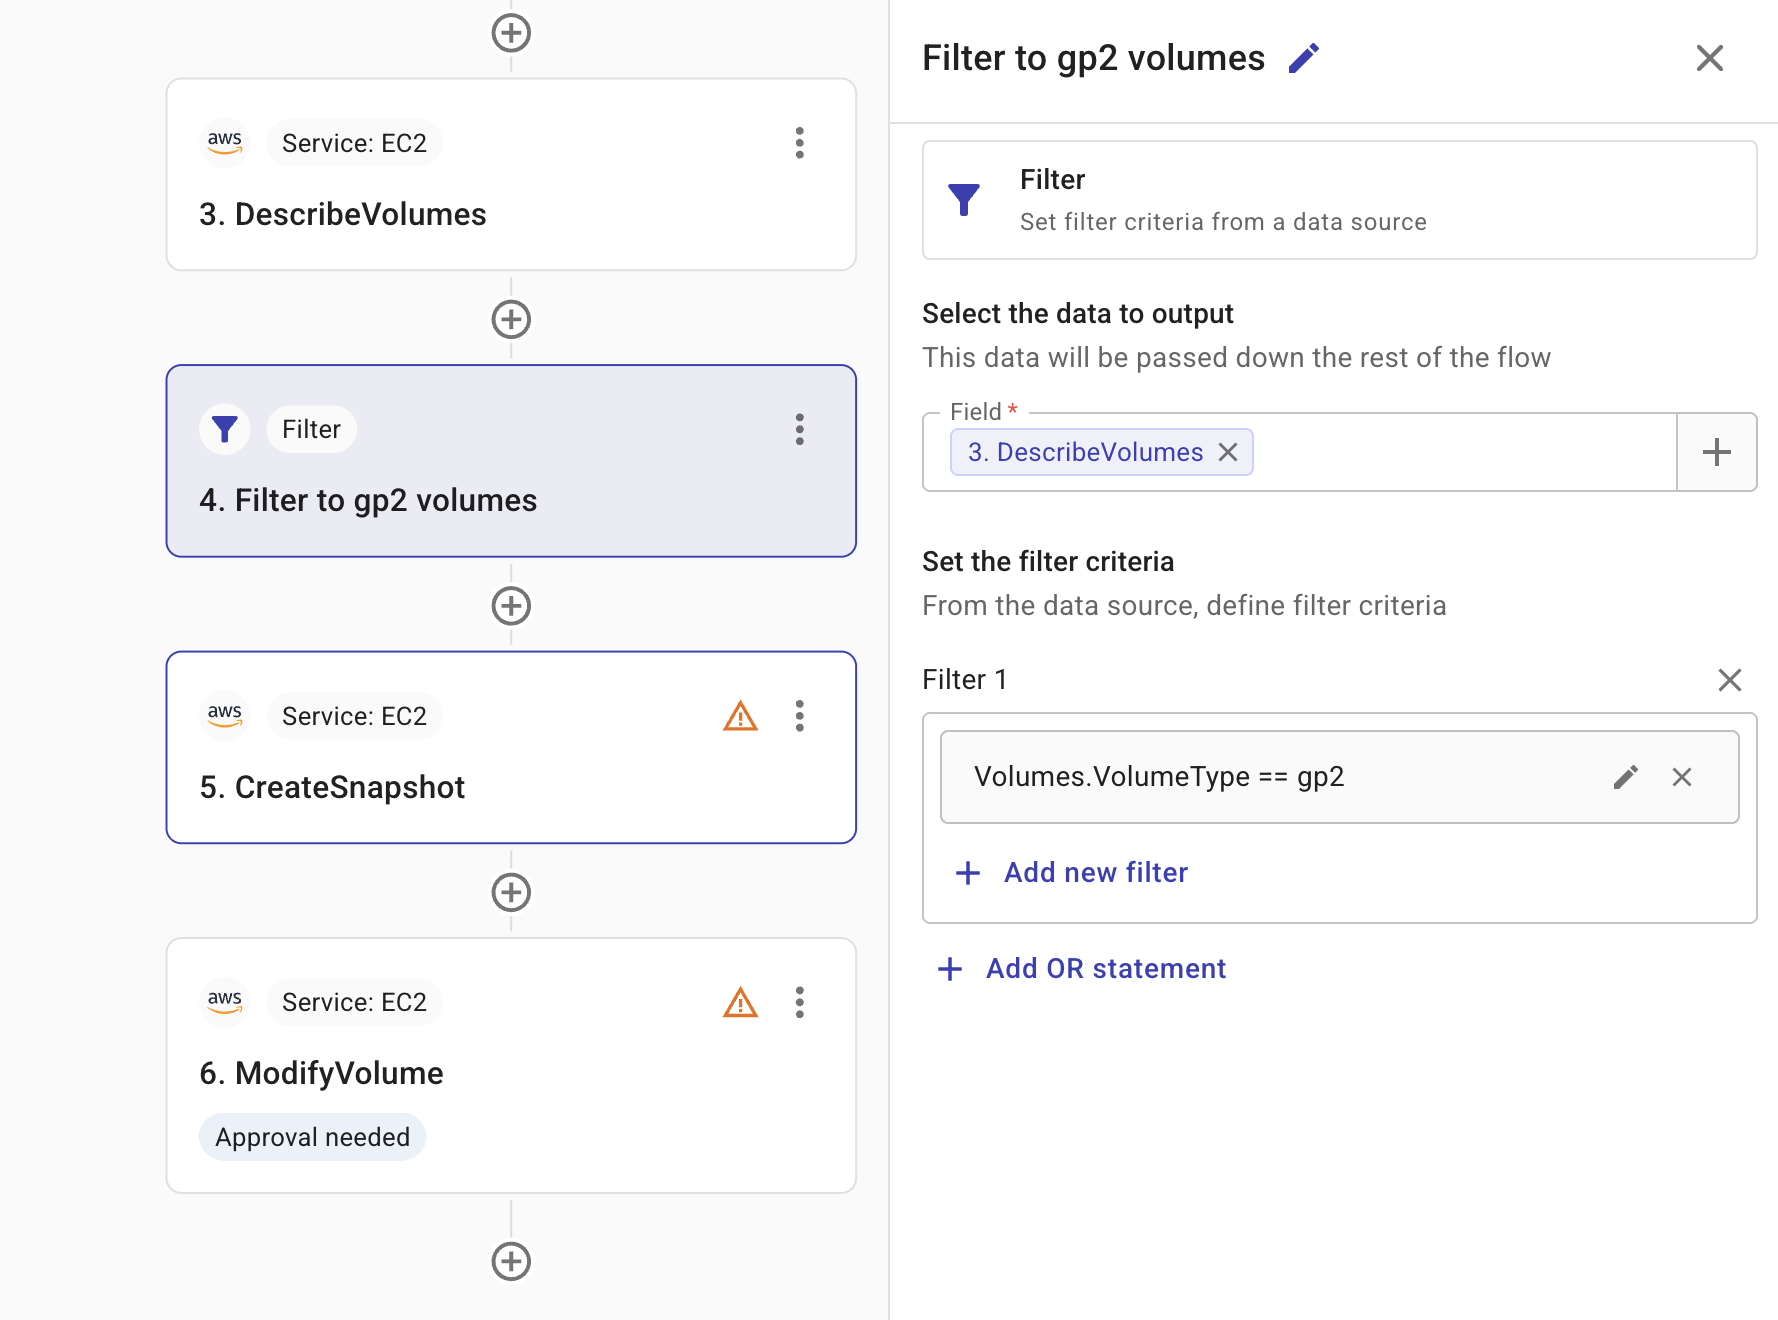This screenshot has height=1320, width=1778.
Task: Click the Filter funnel icon in the side panel
Action: click(x=964, y=199)
